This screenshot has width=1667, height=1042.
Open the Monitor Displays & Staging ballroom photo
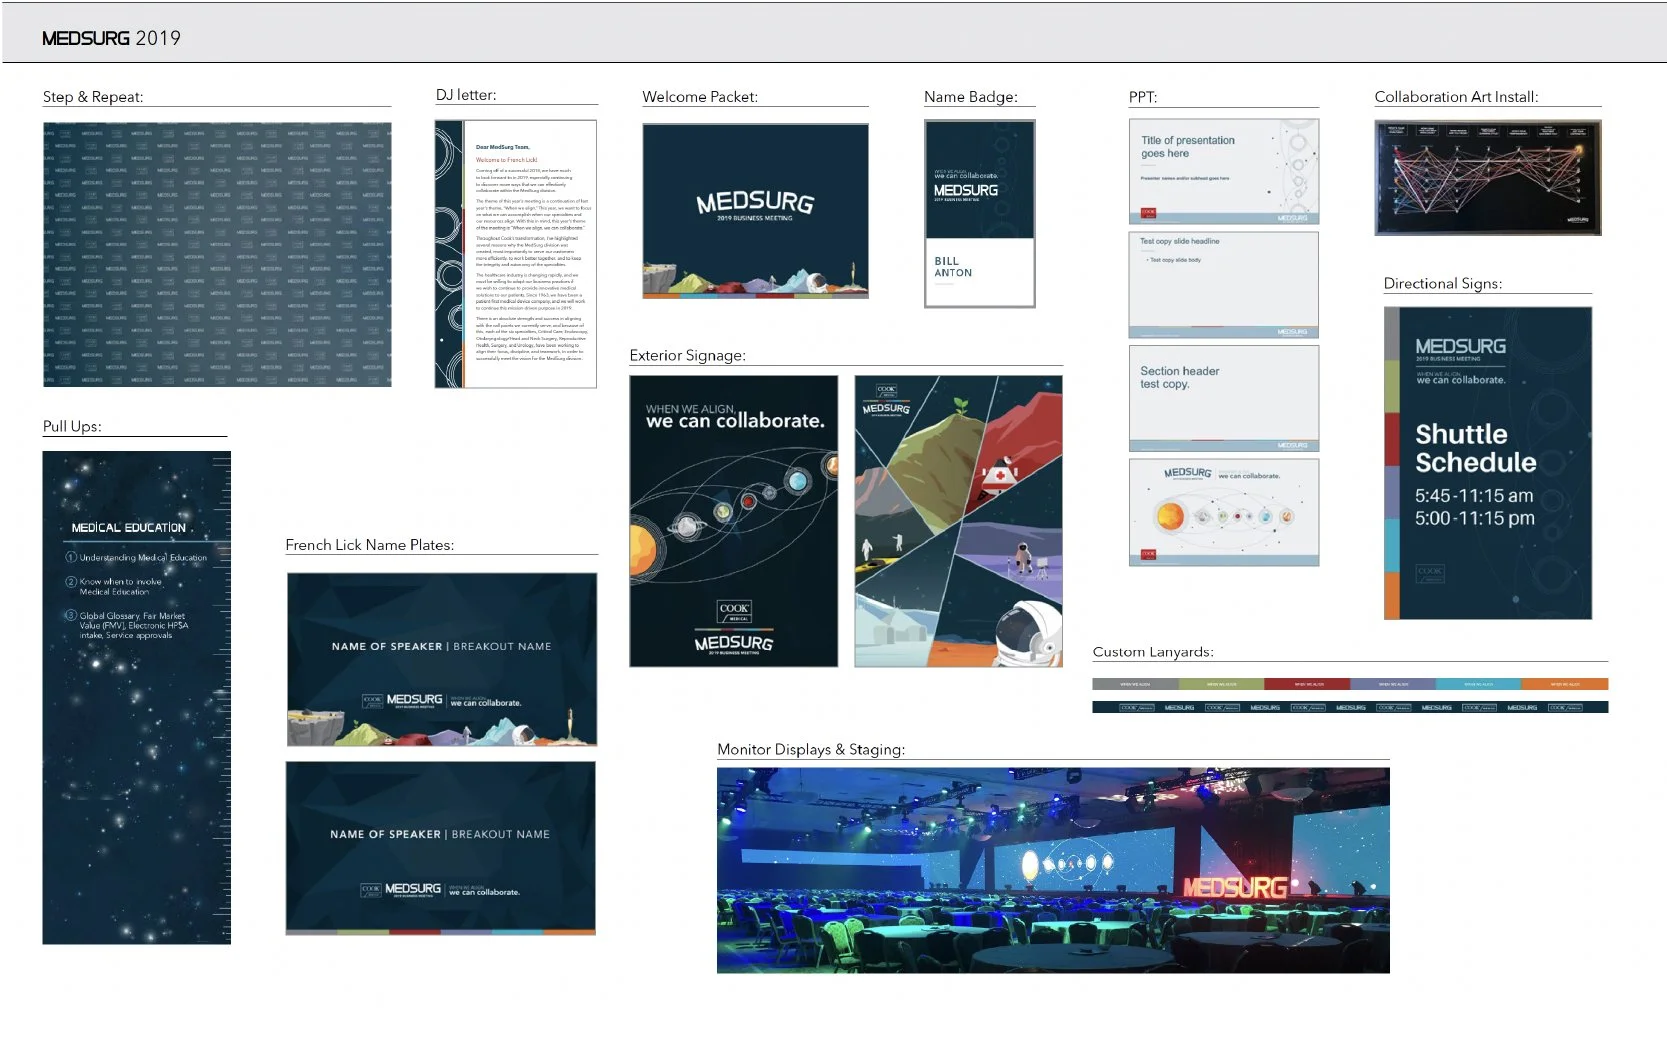1053,870
